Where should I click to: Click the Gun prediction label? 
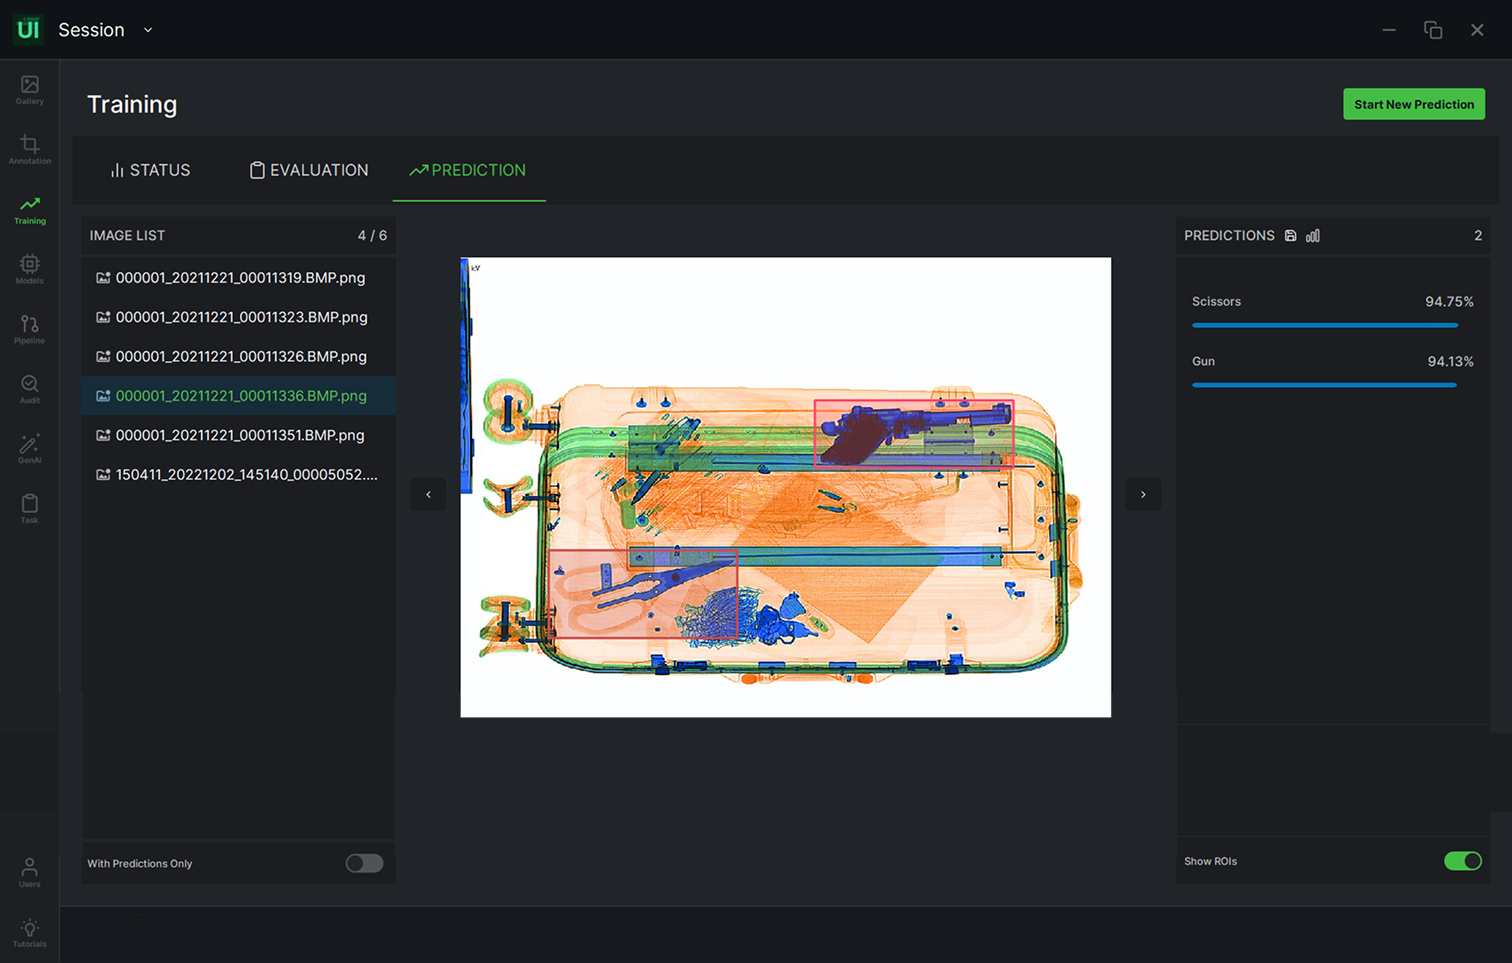1203,361
